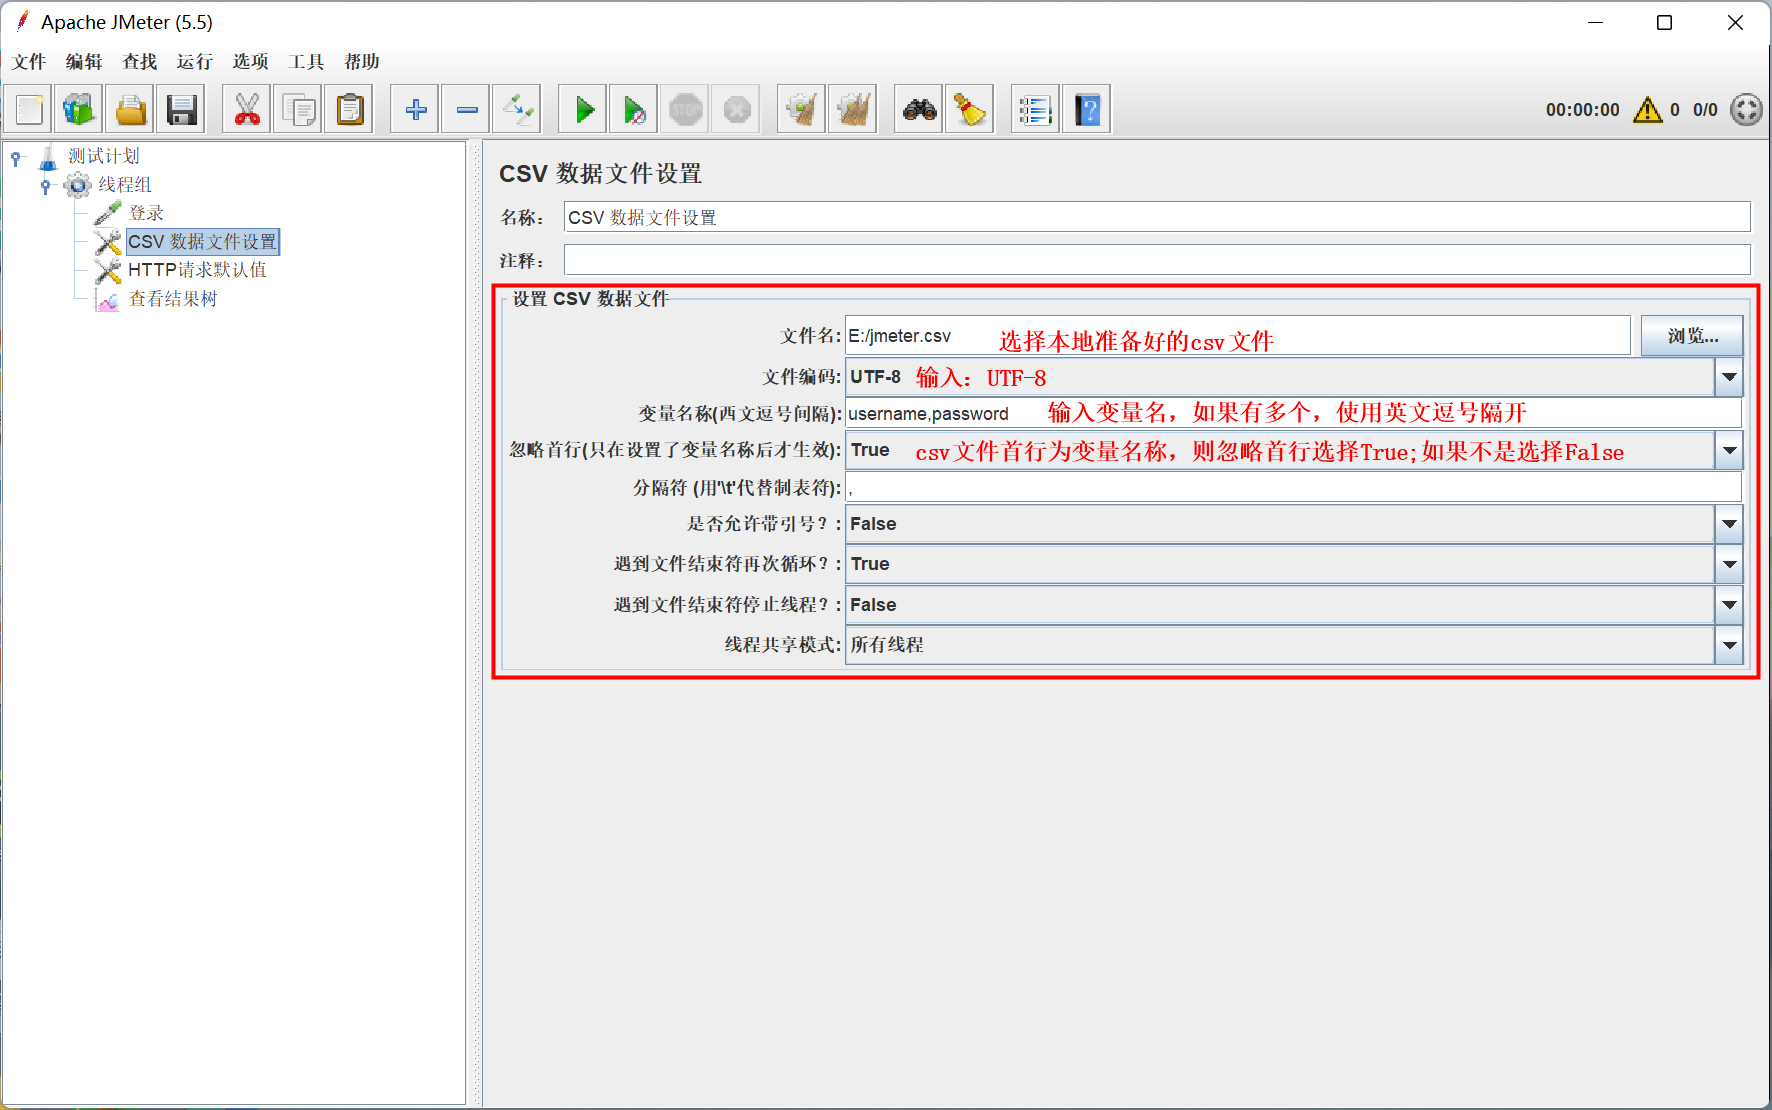Open the 编辑 menu

coord(84,62)
